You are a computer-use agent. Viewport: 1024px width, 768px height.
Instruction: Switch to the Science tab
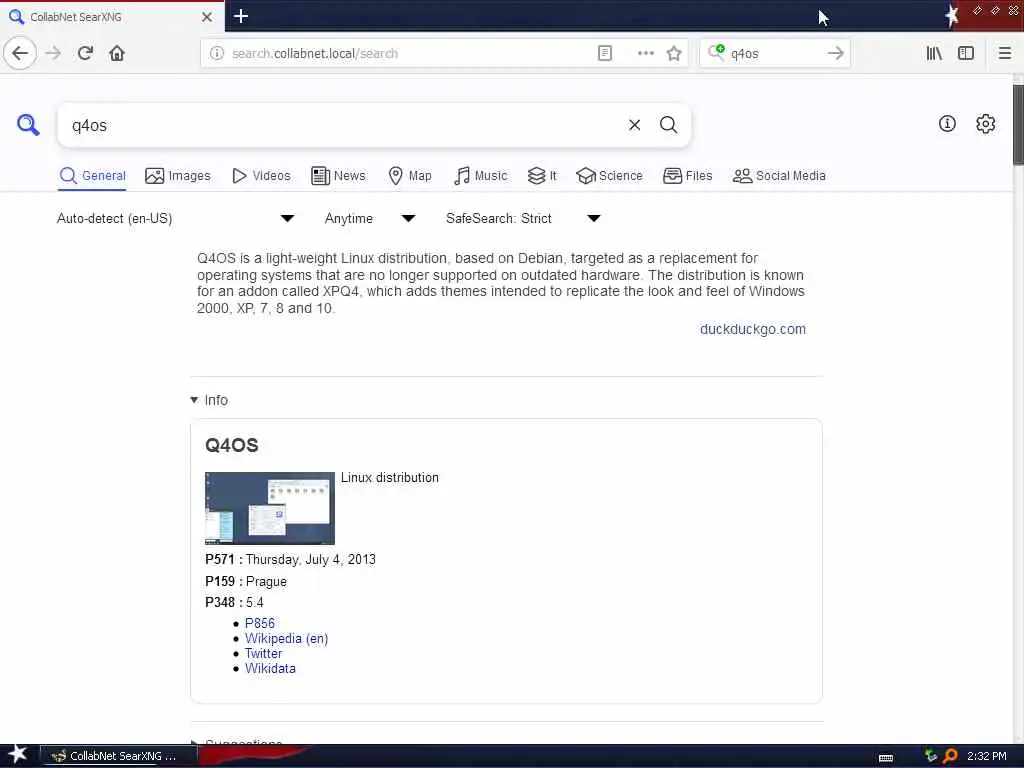[x=609, y=176]
